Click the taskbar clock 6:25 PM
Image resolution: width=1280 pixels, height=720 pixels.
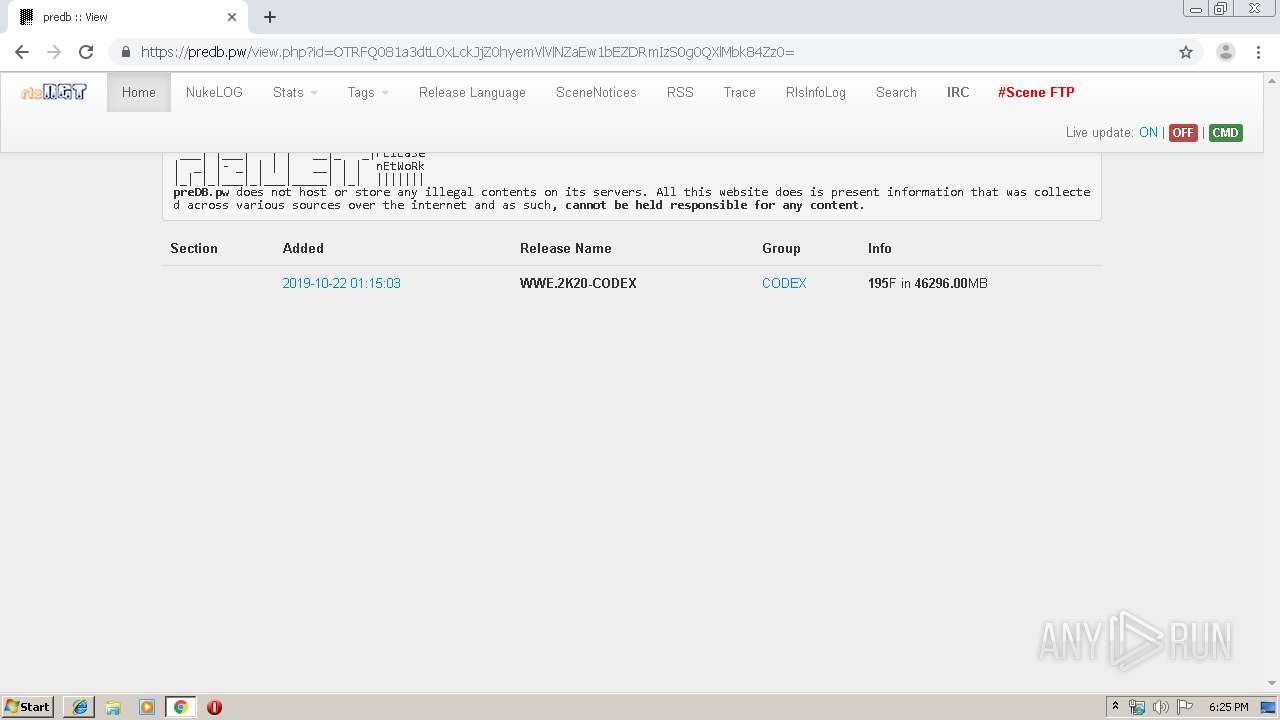point(1228,707)
